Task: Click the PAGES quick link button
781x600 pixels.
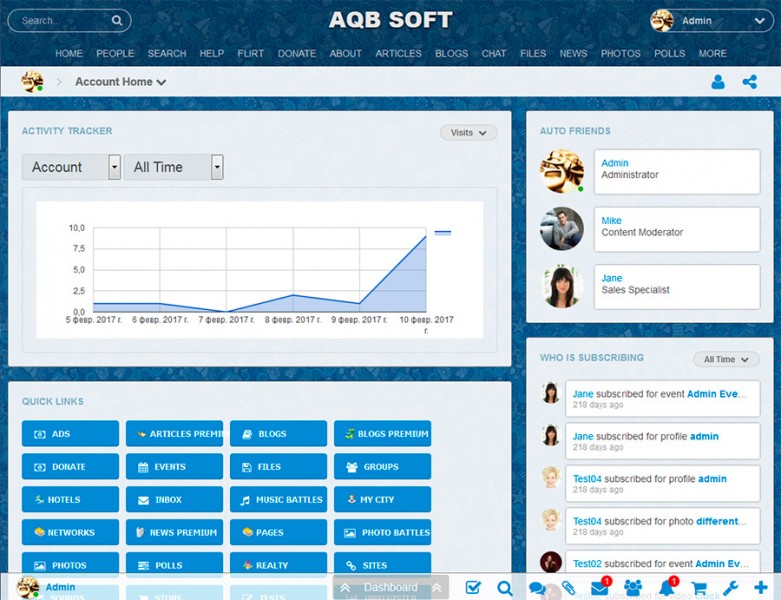Action: pyautogui.click(x=278, y=532)
